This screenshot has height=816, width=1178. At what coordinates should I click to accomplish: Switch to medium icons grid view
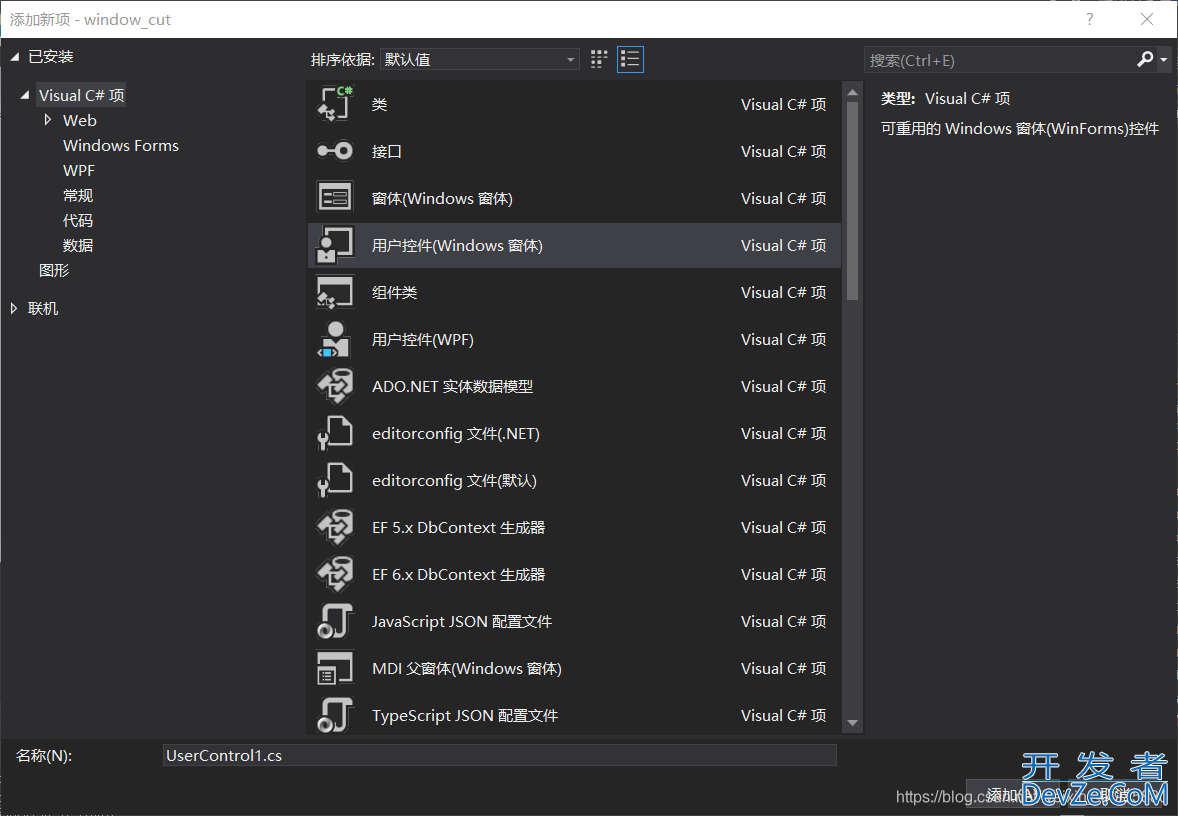(x=599, y=59)
